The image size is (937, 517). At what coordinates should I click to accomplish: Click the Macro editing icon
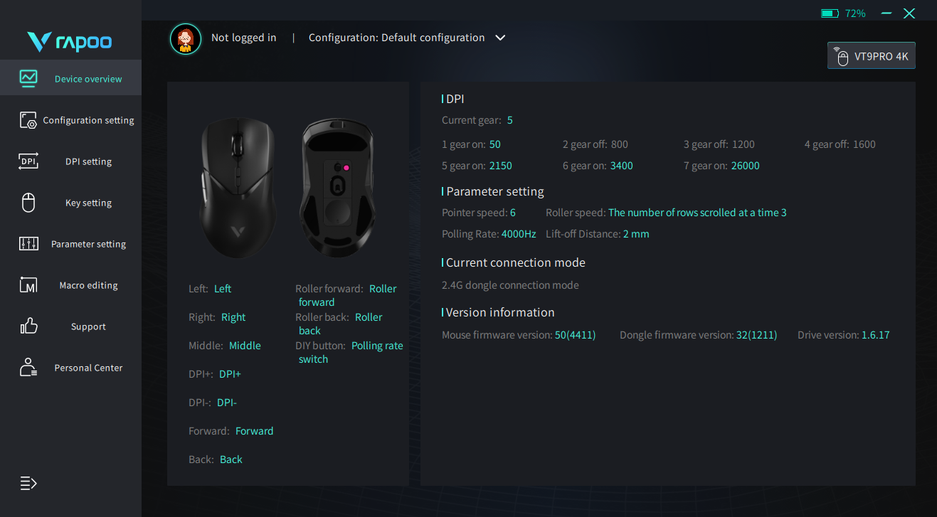(x=28, y=285)
